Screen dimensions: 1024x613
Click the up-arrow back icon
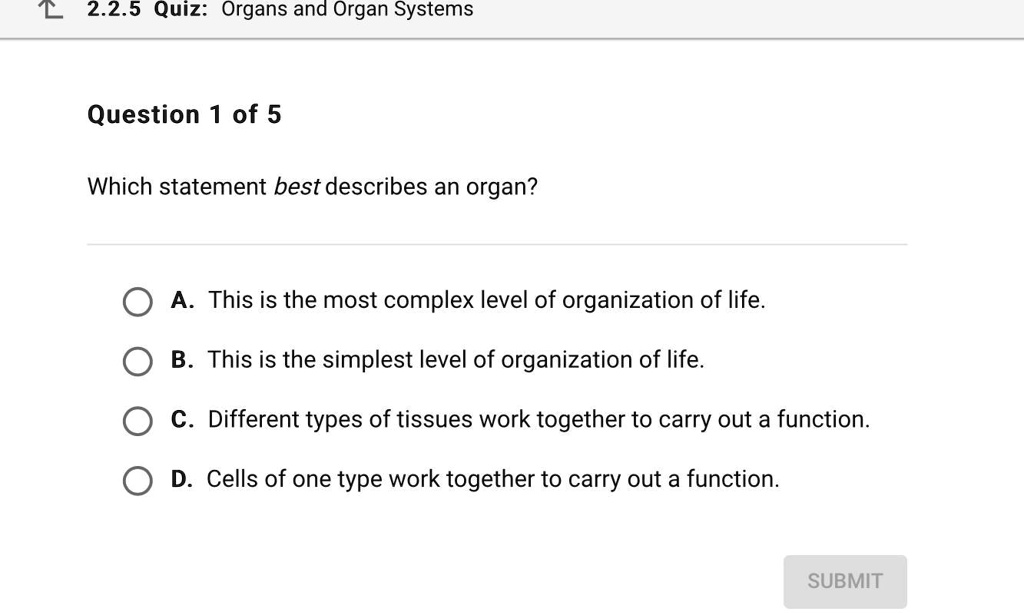(49, 10)
